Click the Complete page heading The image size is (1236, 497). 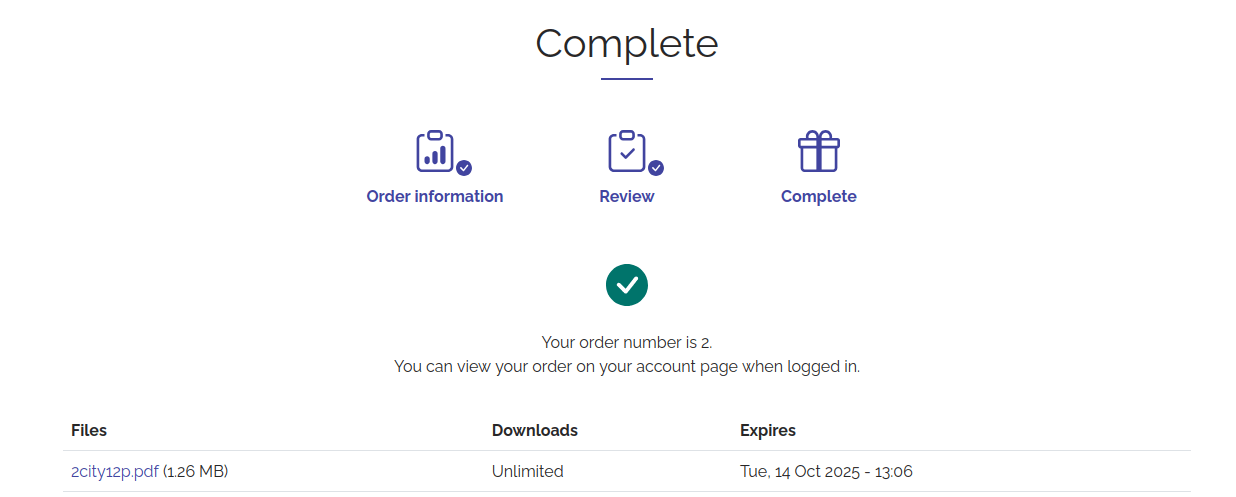627,43
